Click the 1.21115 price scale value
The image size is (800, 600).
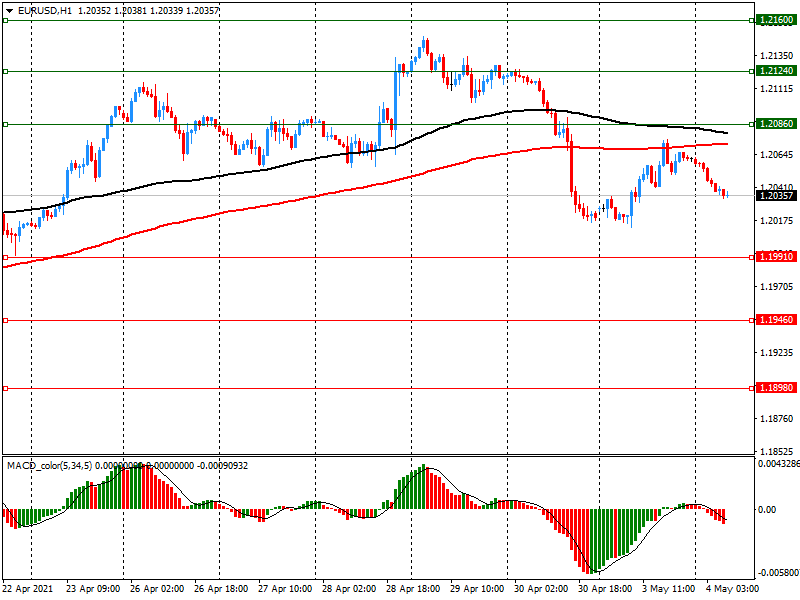(777, 89)
